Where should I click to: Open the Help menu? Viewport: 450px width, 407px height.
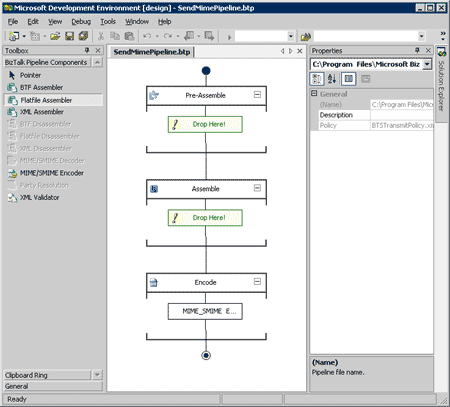pyautogui.click(x=164, y=22)
